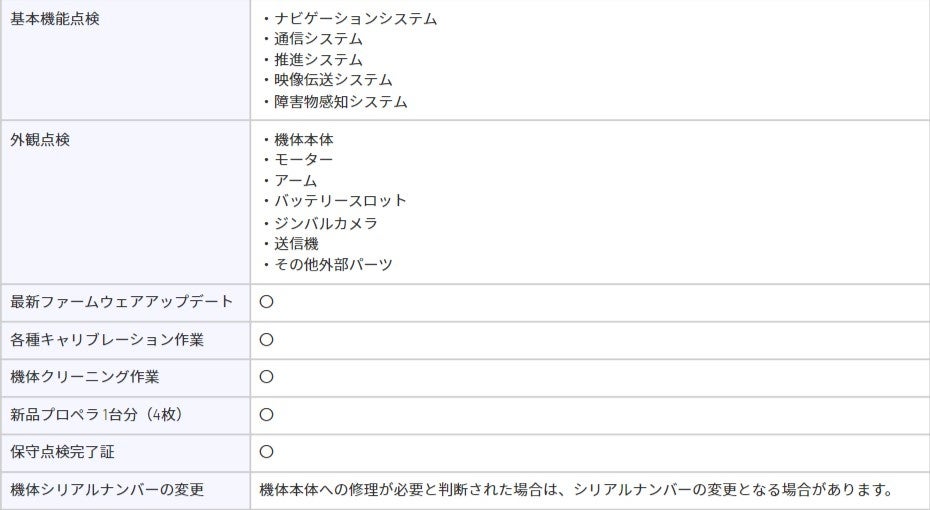The height and width of the screenshot is (510, 930).
Task: Click the serial number change explanation text
Action: click(577, 490)
